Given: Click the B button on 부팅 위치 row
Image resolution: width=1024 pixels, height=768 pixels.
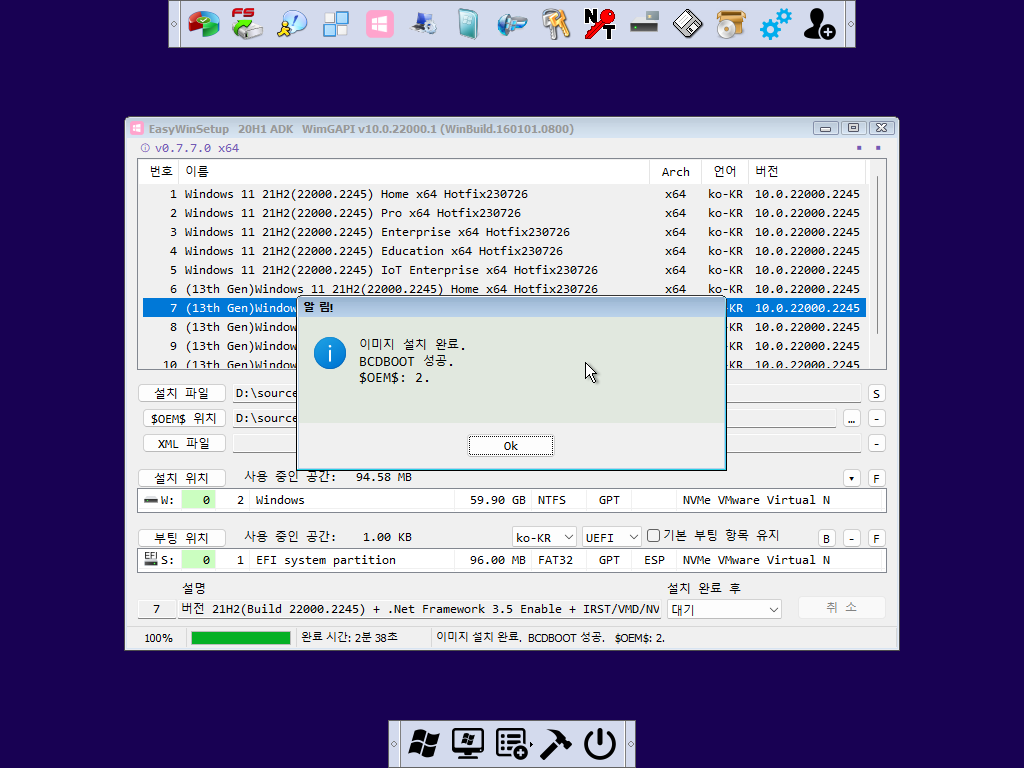Looking at the screenshot, I should point(827,539).
